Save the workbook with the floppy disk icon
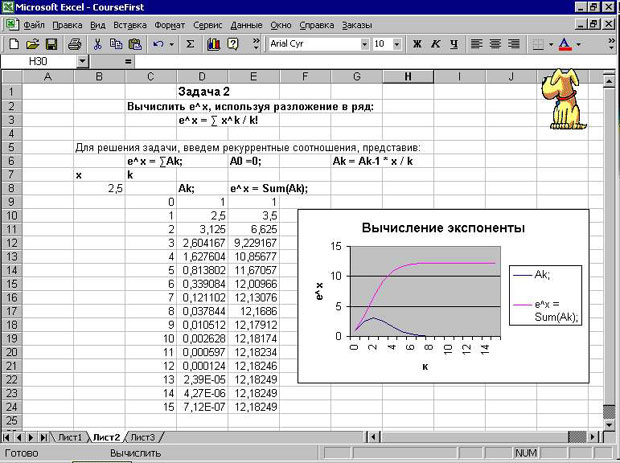 point(51,44)
